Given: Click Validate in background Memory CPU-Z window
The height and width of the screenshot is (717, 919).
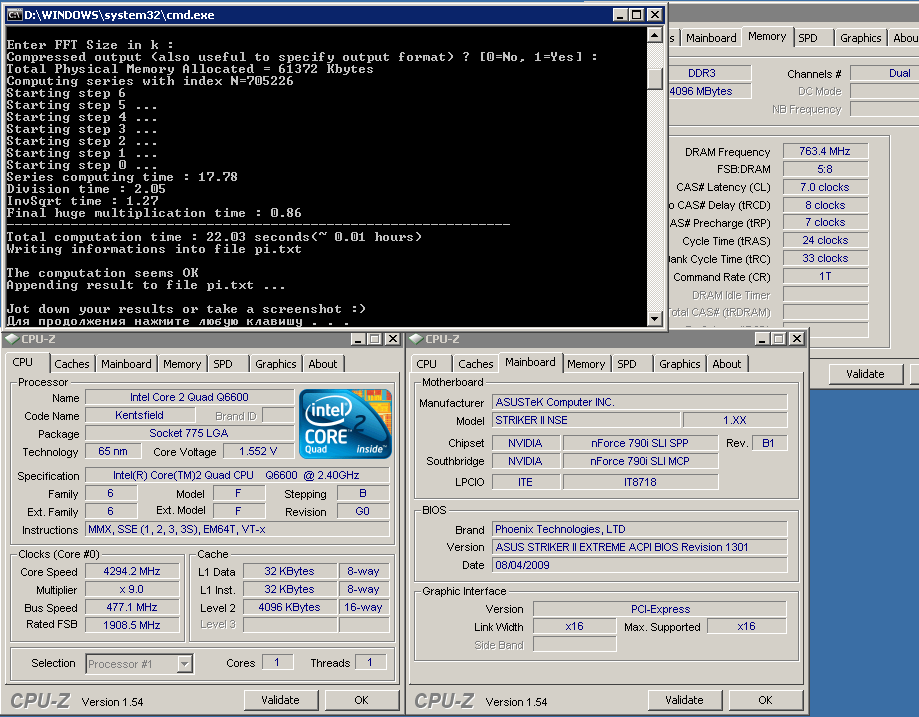Looking at the screenshot, I should tap(865, 374).
